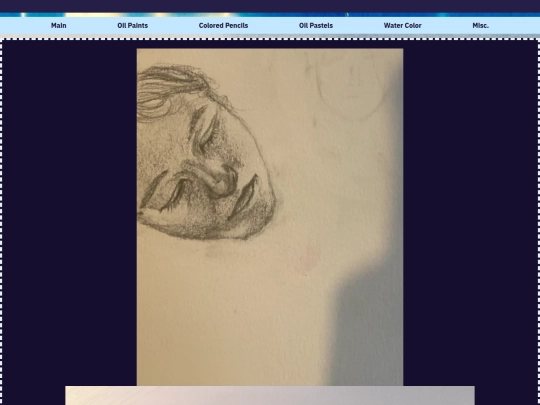Open the Misc. category
This screenshot has height=405, width=540.
[x=480, y=25]
